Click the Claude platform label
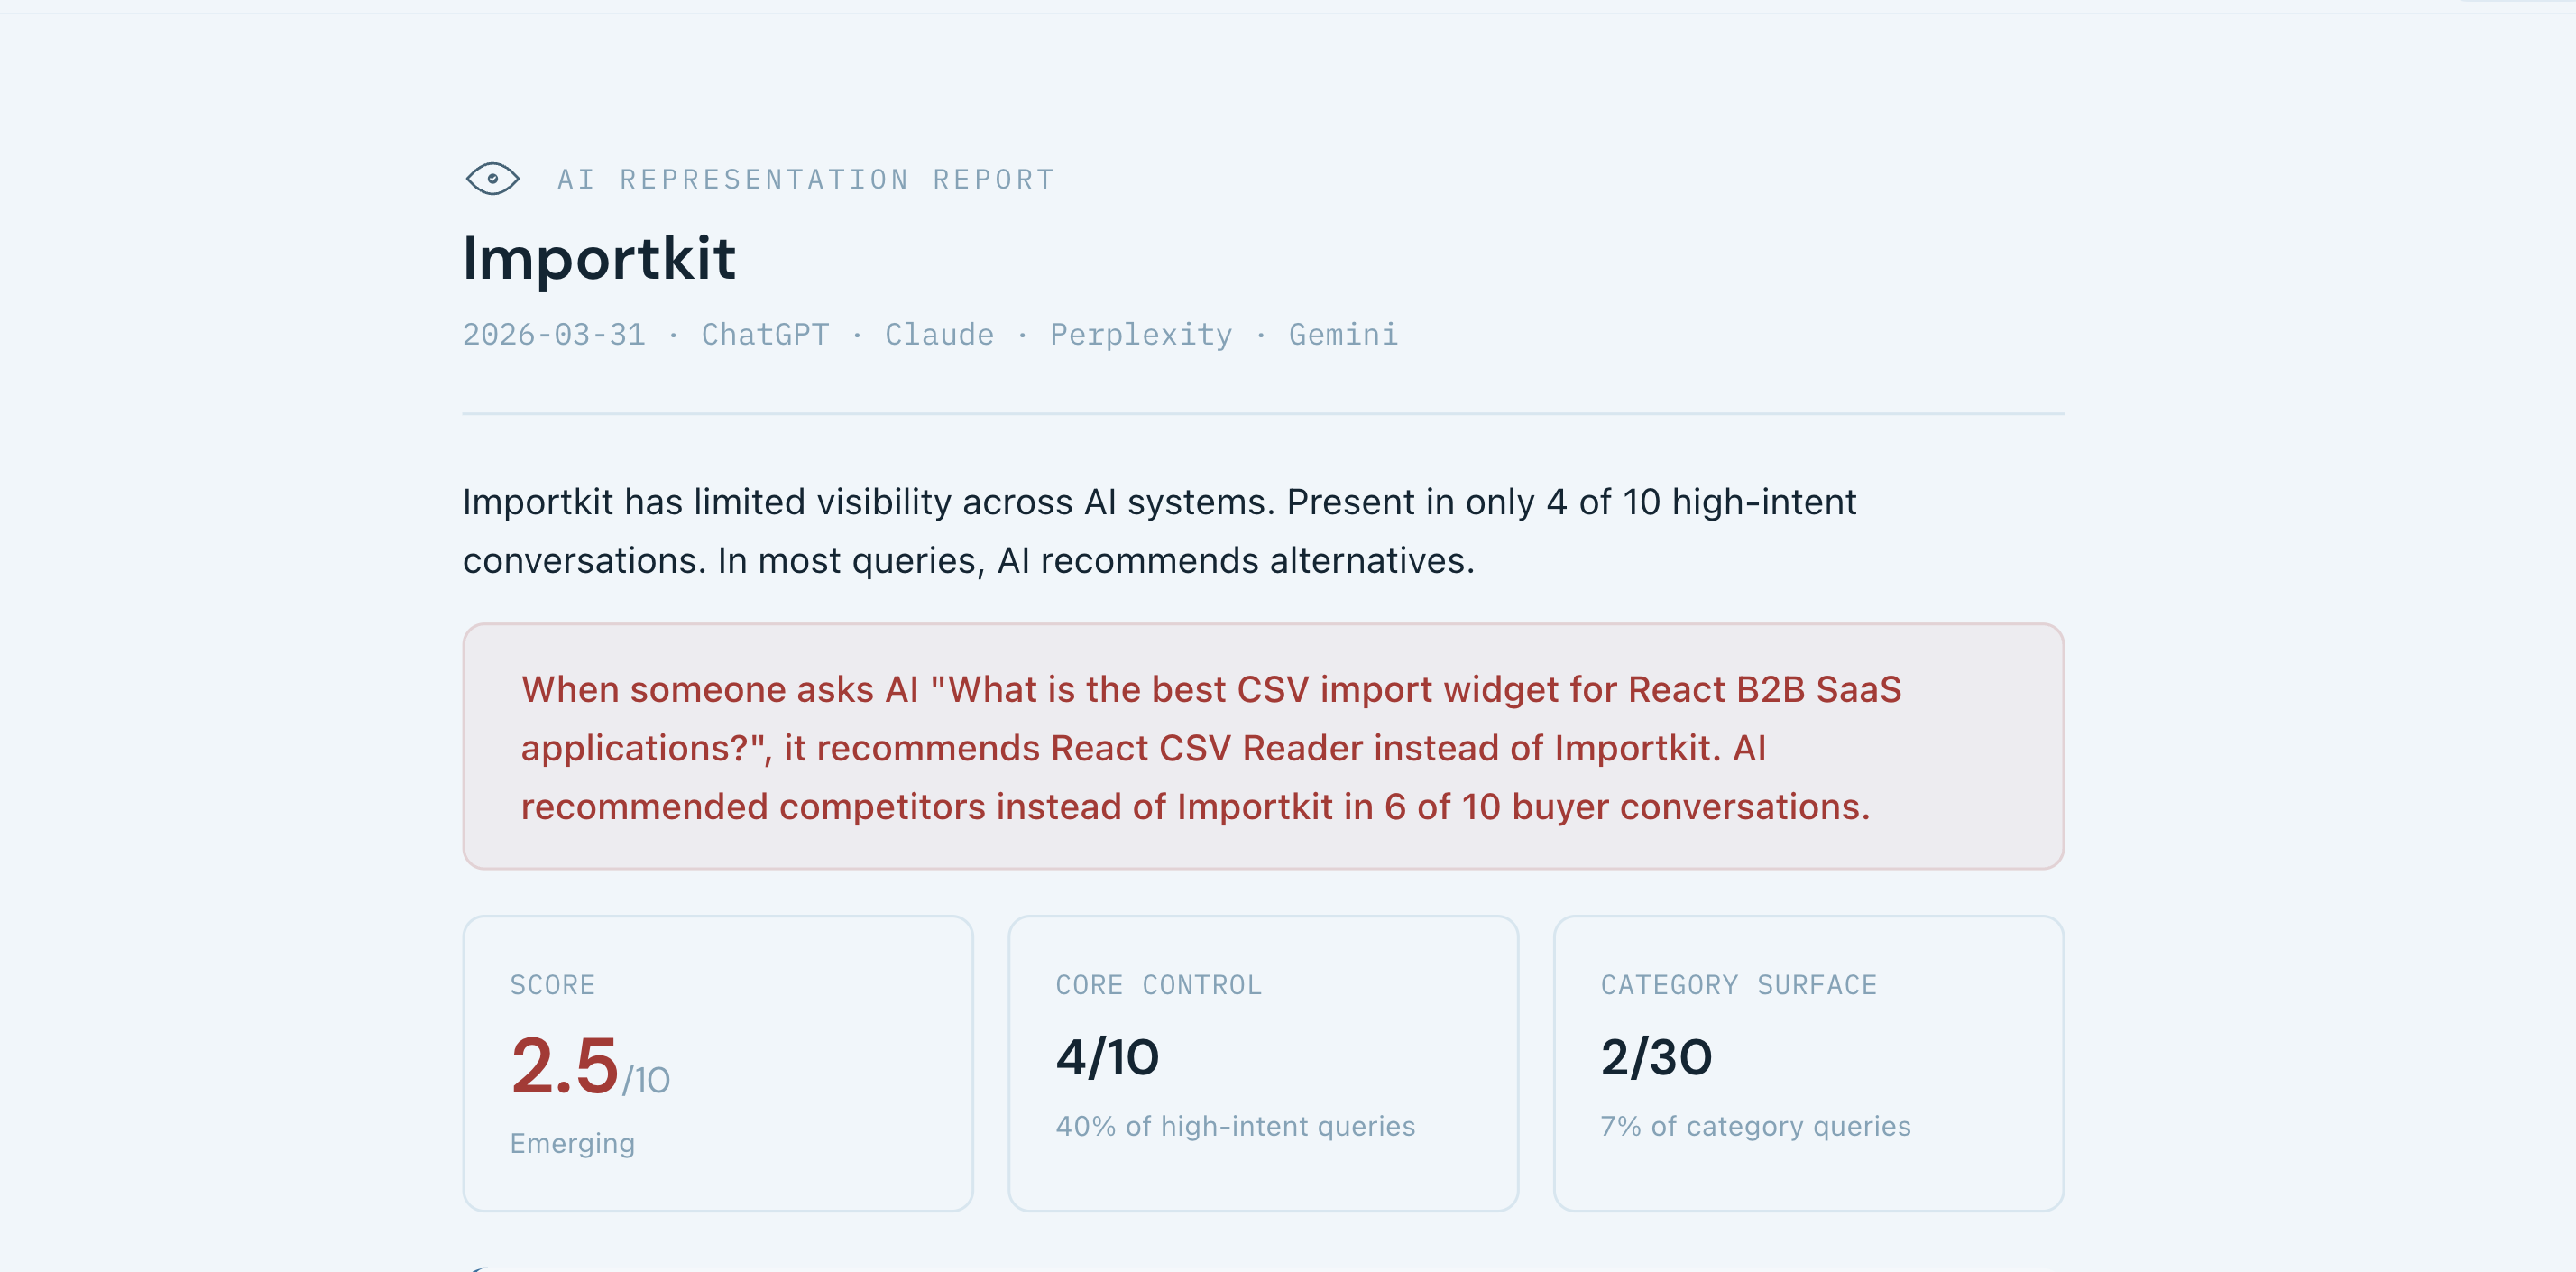 (x=939, y=334)
